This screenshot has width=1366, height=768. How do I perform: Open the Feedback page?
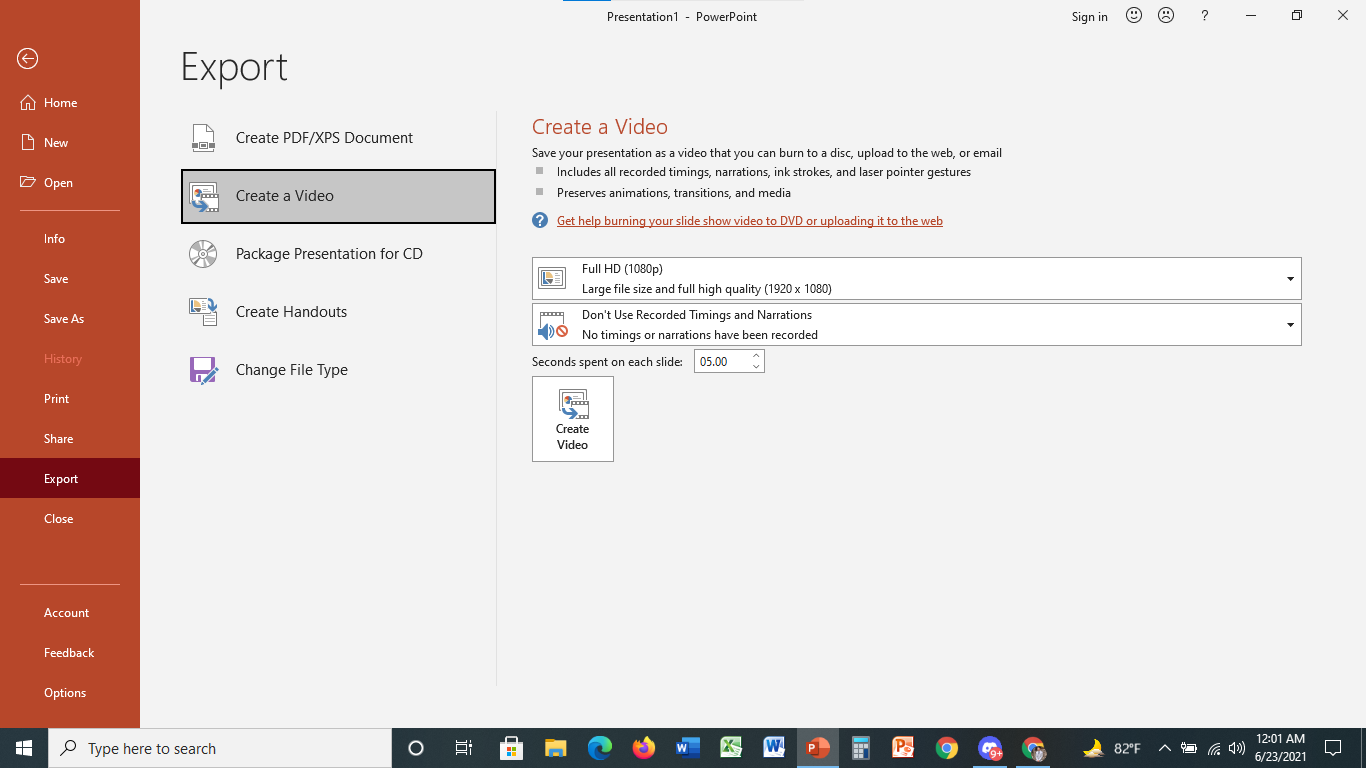[70, 653]
